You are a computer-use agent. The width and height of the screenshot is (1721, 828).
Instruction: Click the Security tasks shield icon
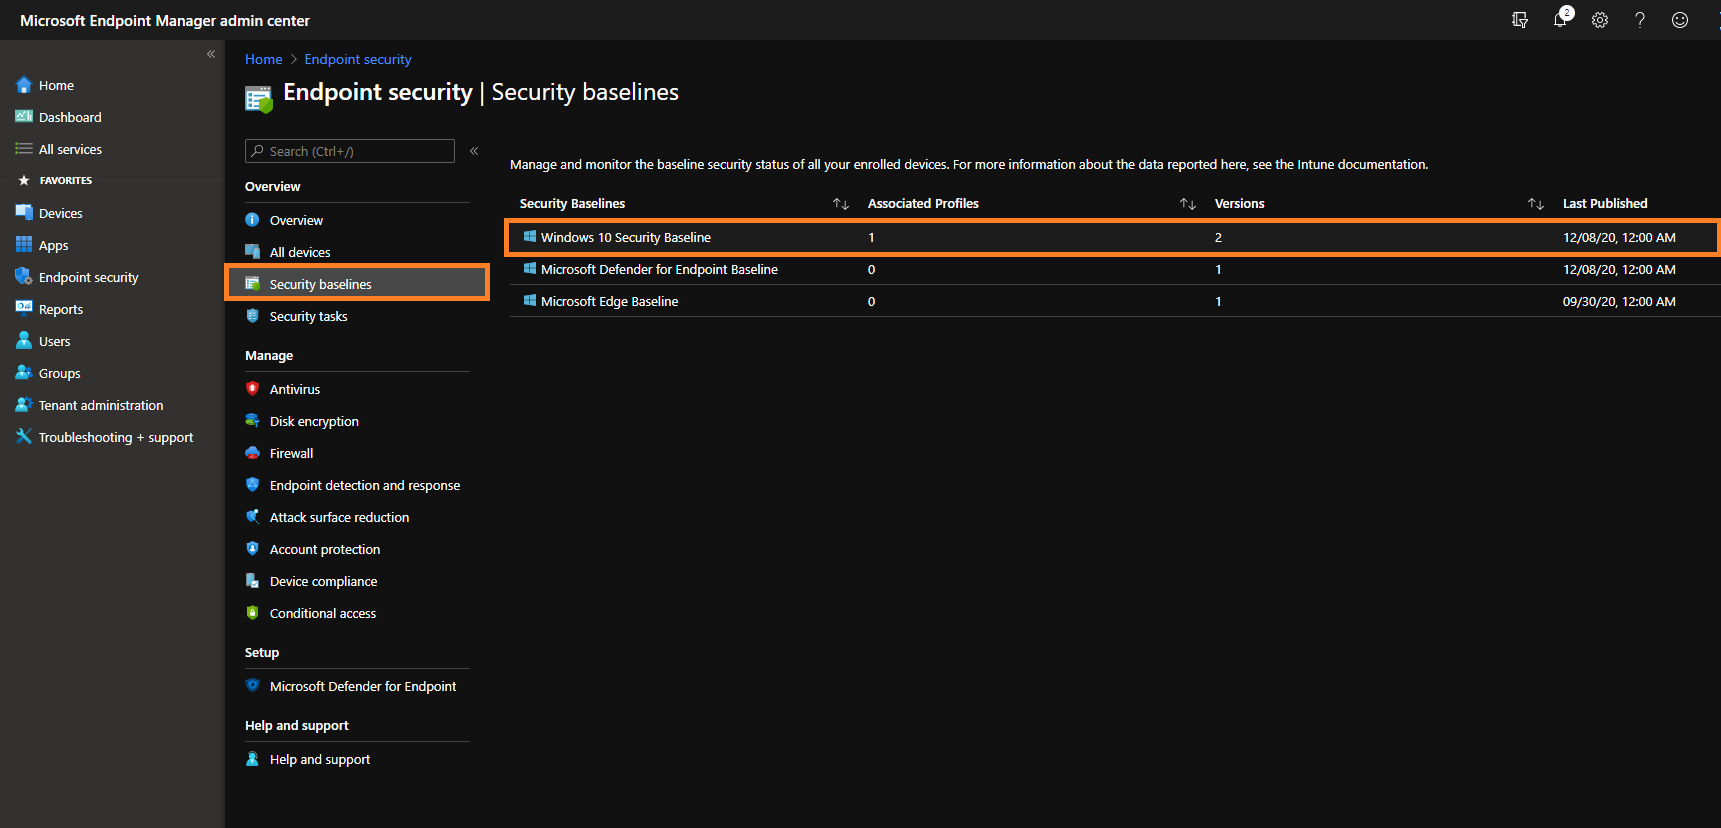coord(253,316)
